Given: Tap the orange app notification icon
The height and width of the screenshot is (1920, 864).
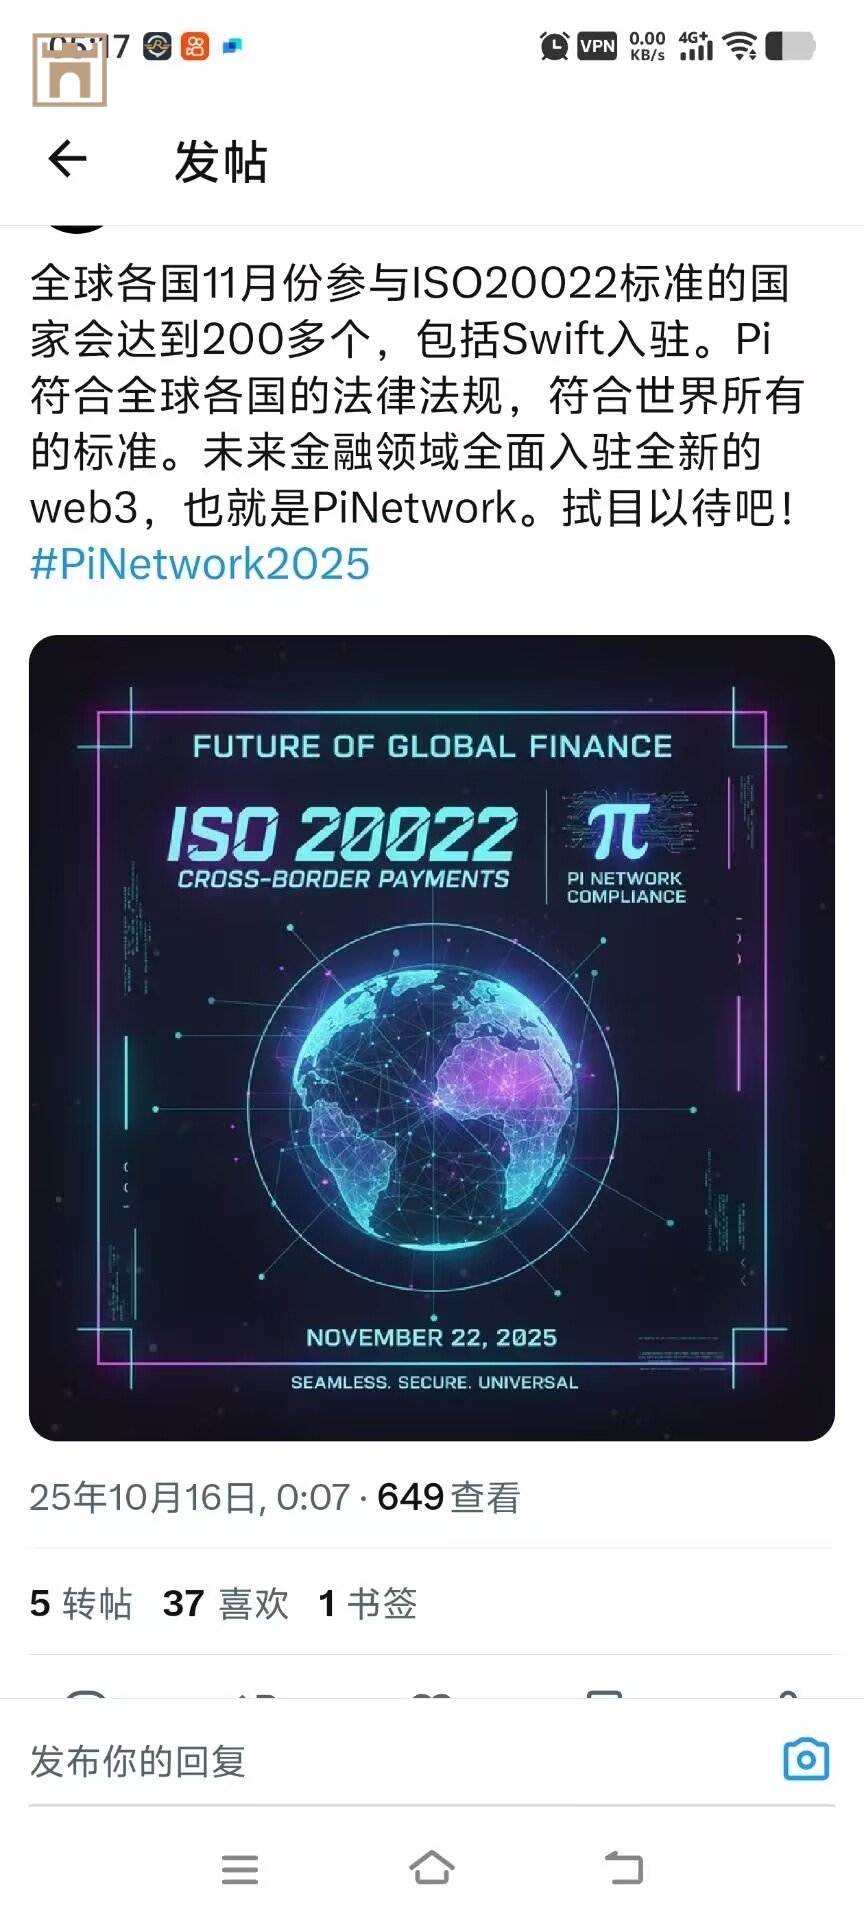Looking at the screenshot, I should pyautogui.click(x=195, y=46).
